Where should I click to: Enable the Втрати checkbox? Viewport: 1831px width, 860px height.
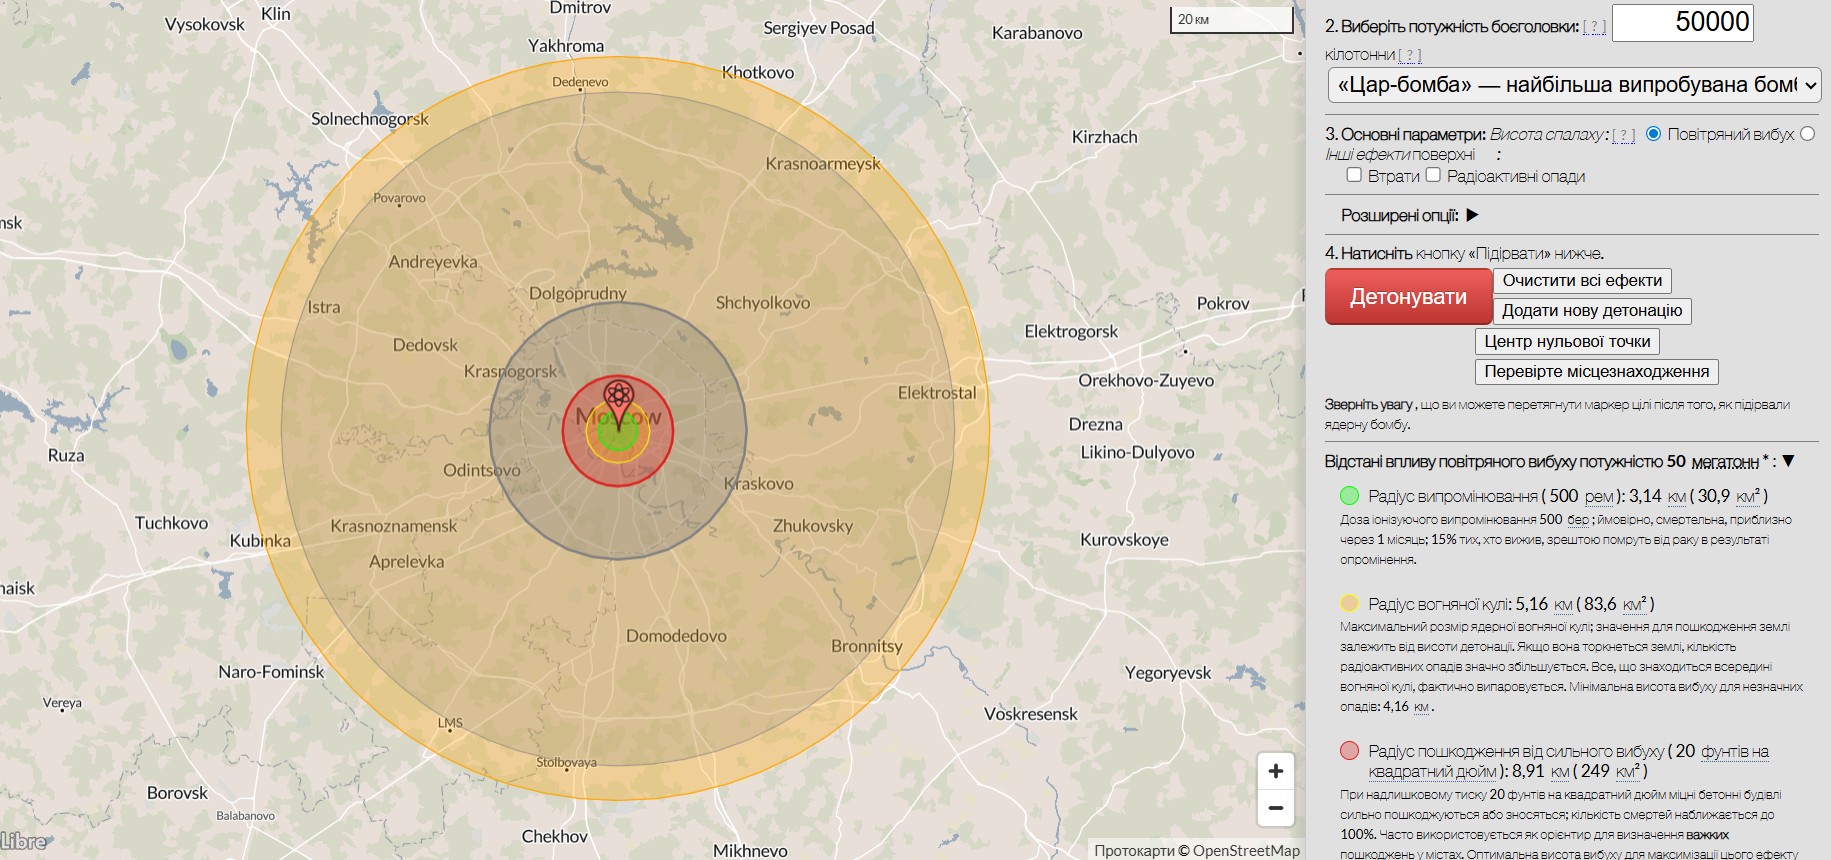1354,175
